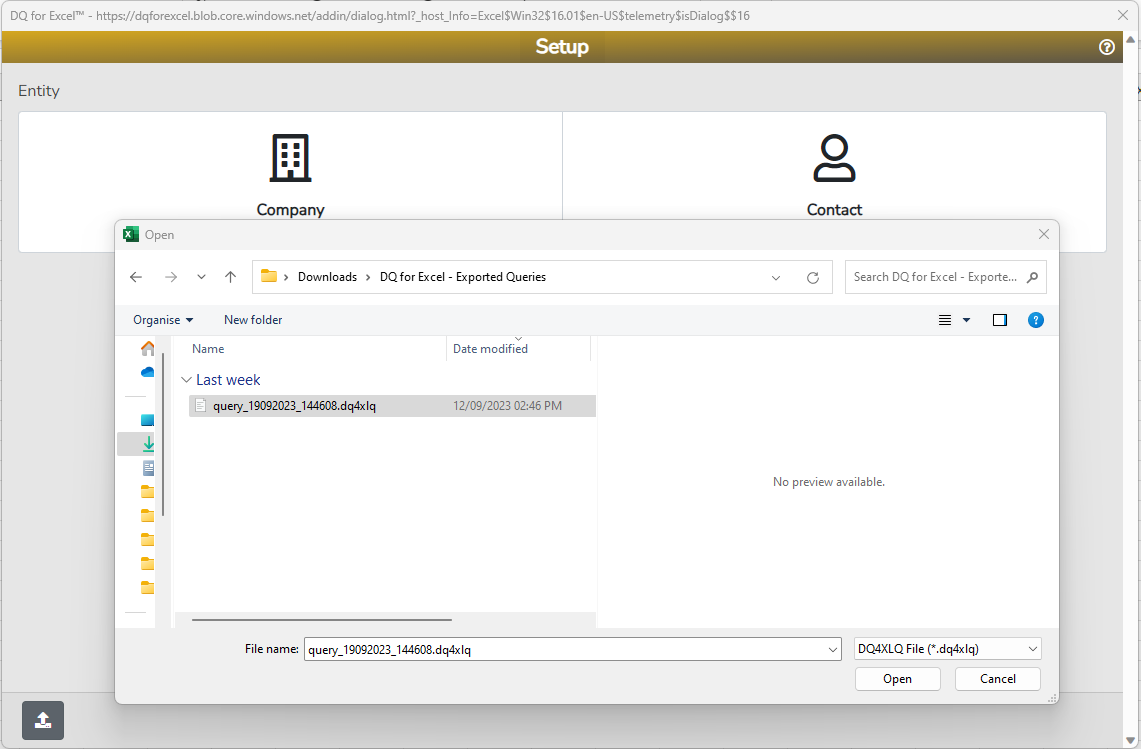The image size is (1141, 749).
Task: Click the search magnifier icon
Action: (1032, 277)
